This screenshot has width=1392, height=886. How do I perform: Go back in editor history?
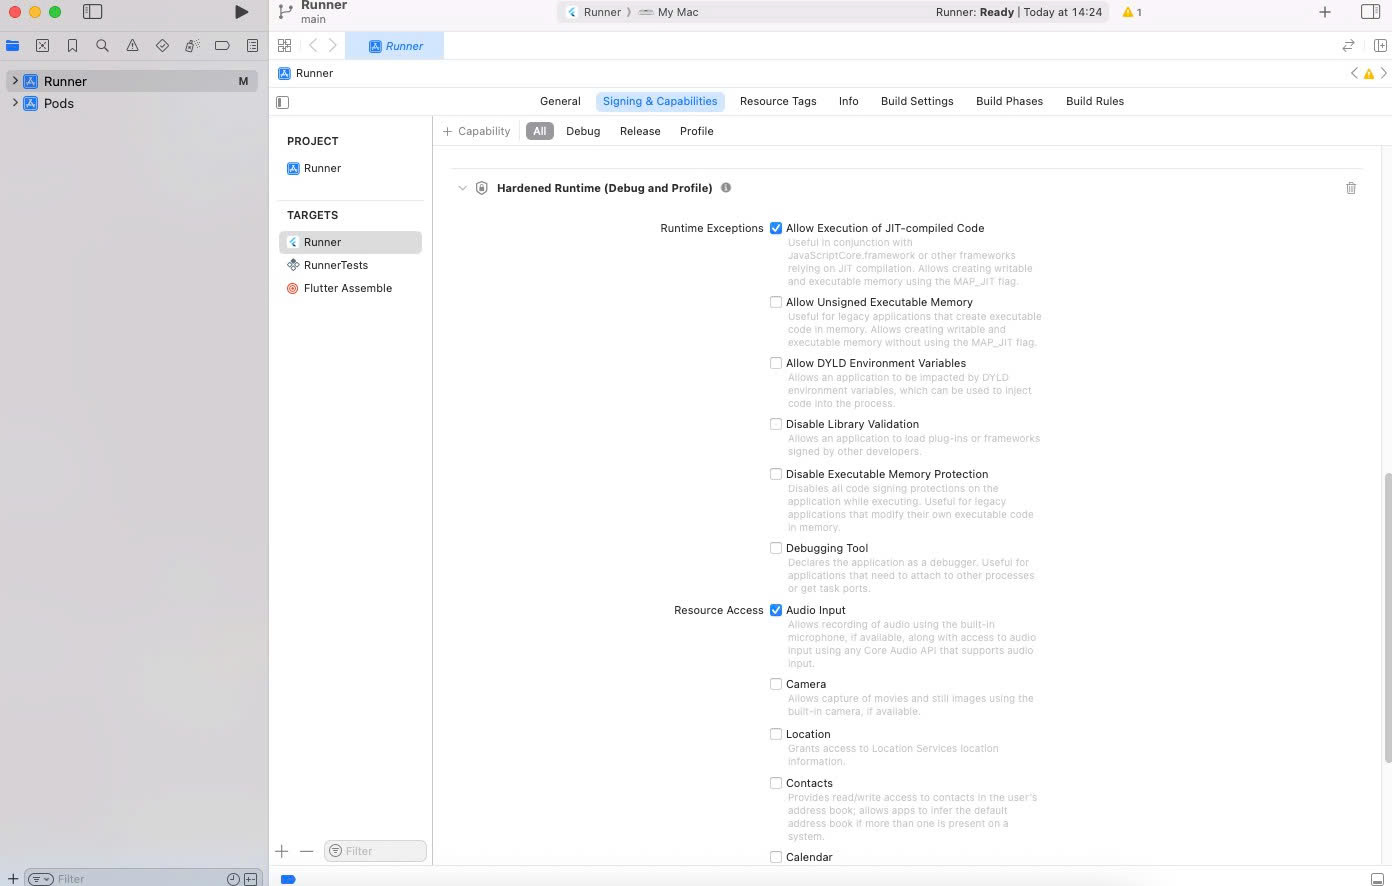(x=313, y=45)
